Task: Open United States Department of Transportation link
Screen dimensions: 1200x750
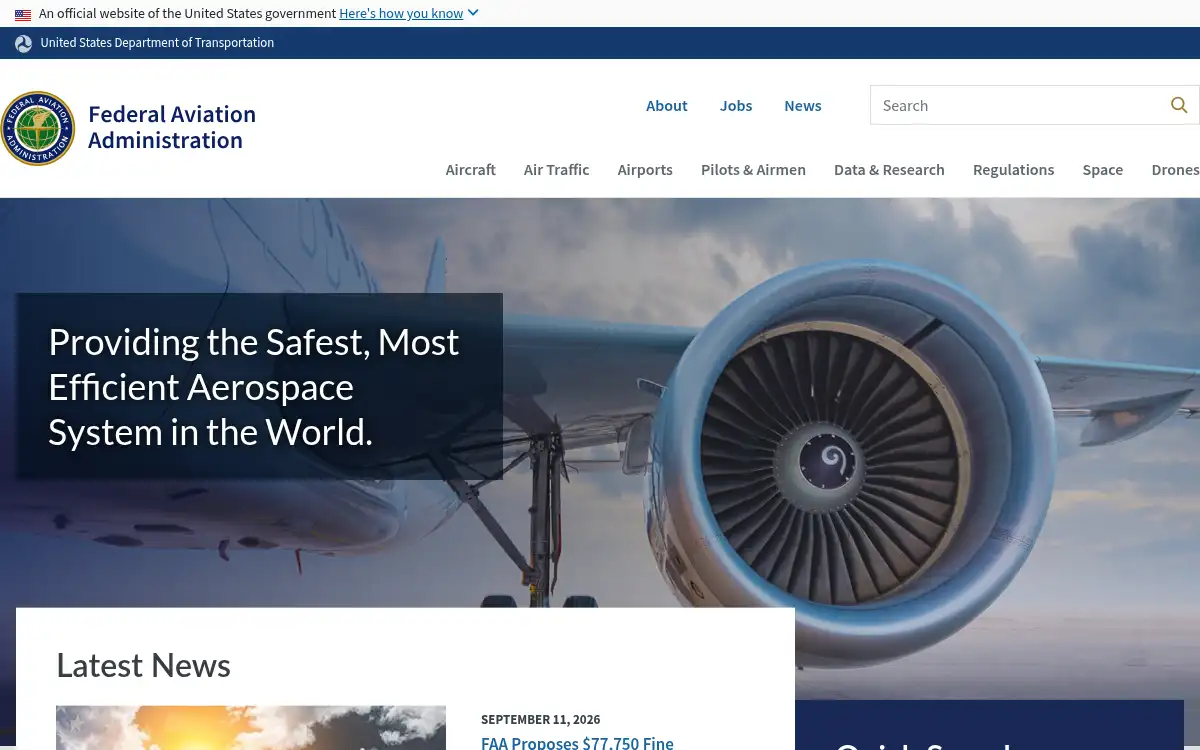Action: click(157, 43)
